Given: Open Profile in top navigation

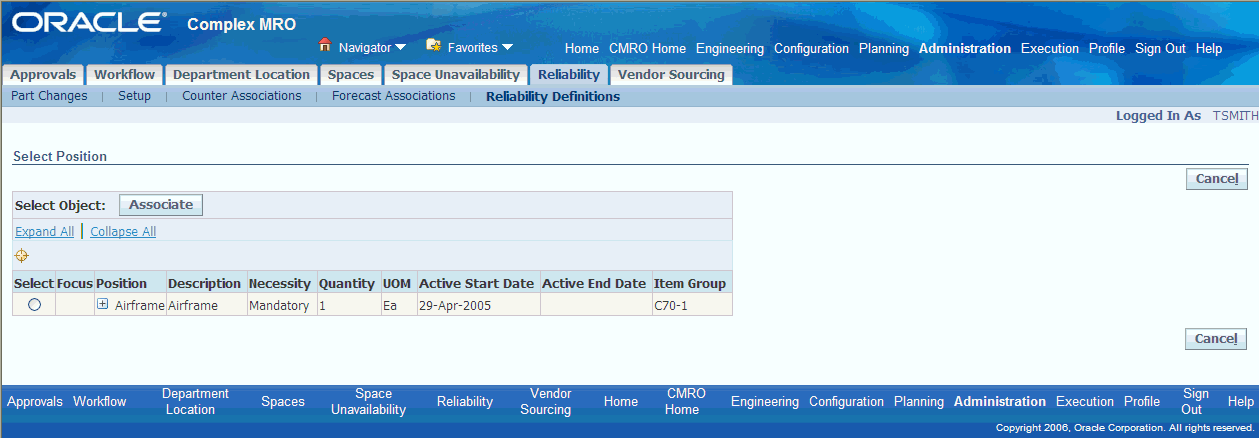Looking at the screenshot, I should 1107,48.
